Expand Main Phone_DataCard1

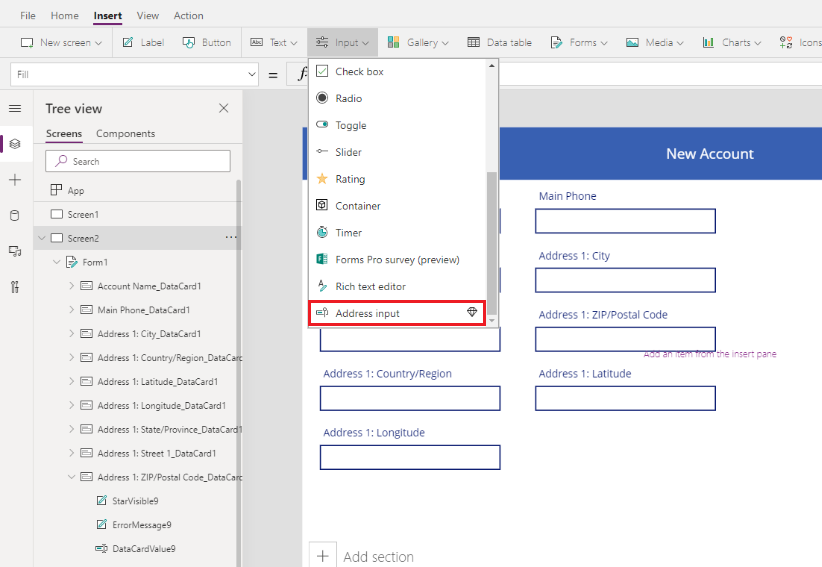point(71,310)
